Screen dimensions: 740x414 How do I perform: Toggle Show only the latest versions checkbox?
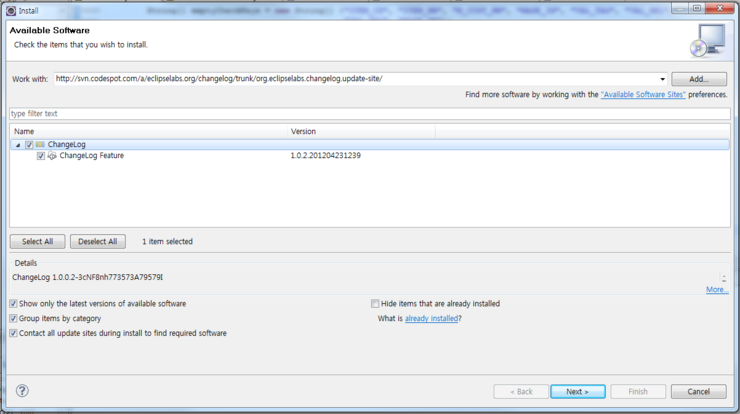point(13,304)
